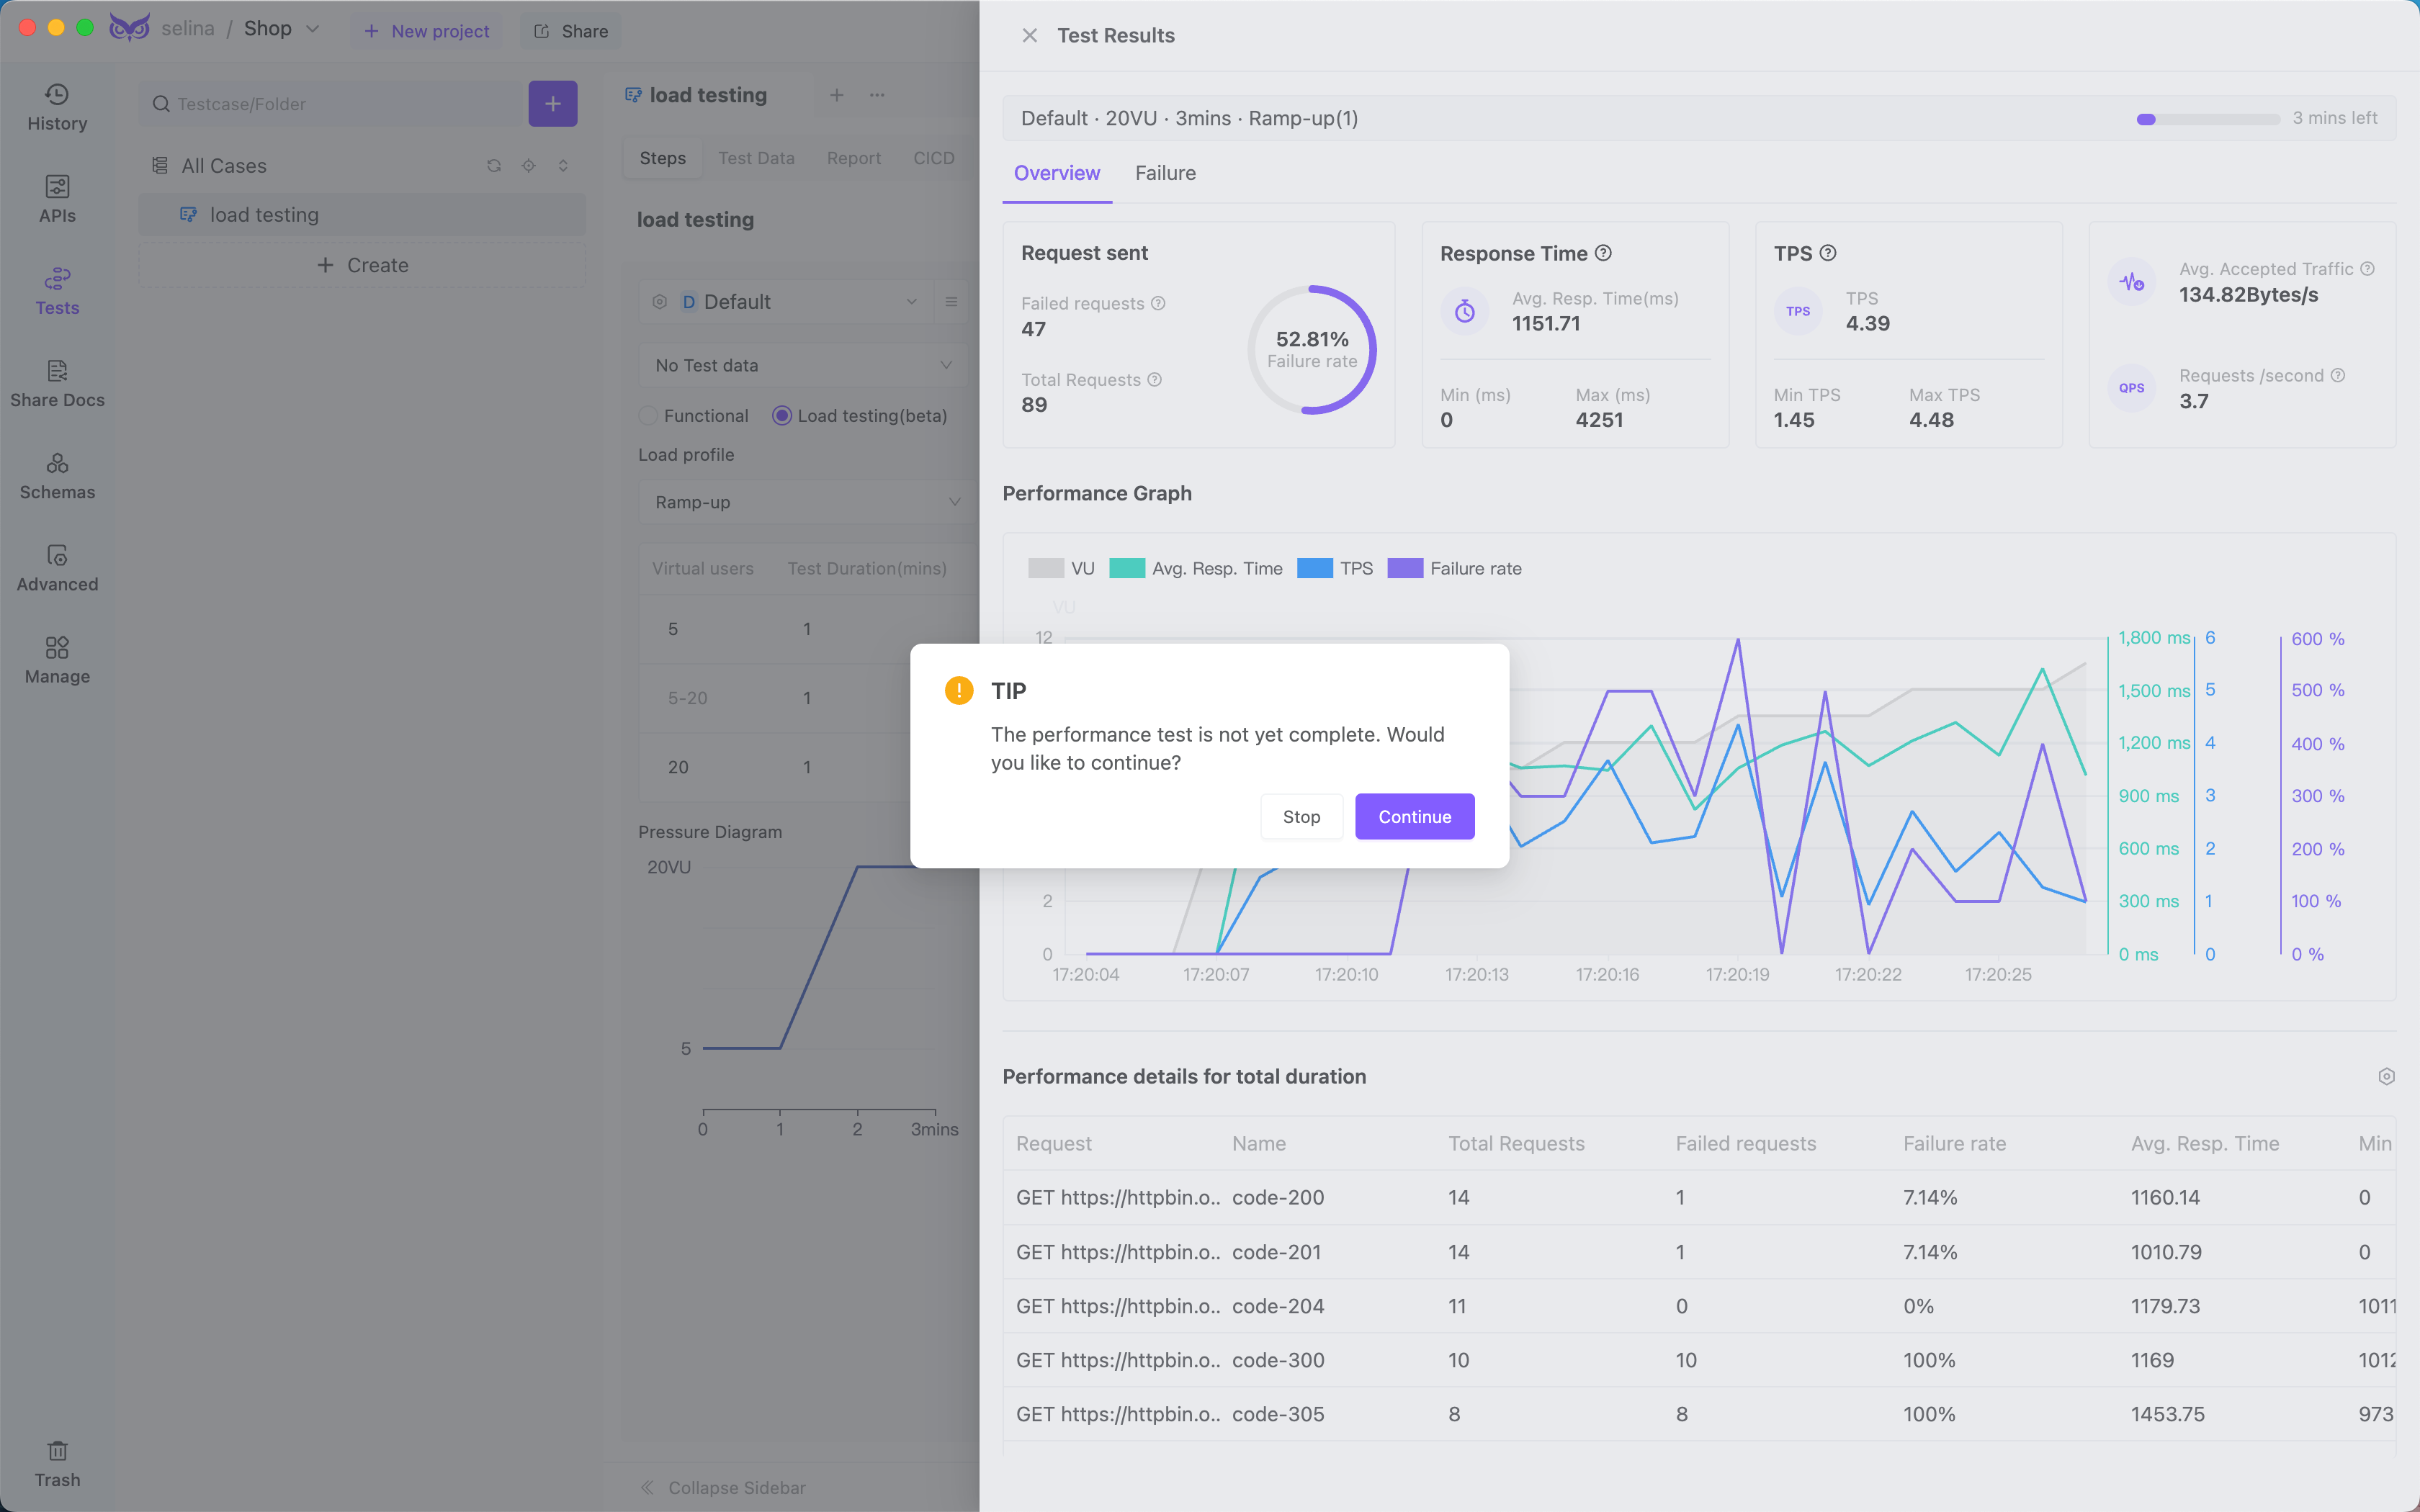2420x1512 pixels.
Task: Click the Collapse Sidebar chevrons
Action: pyautogui.click(x=647, y=1487)
